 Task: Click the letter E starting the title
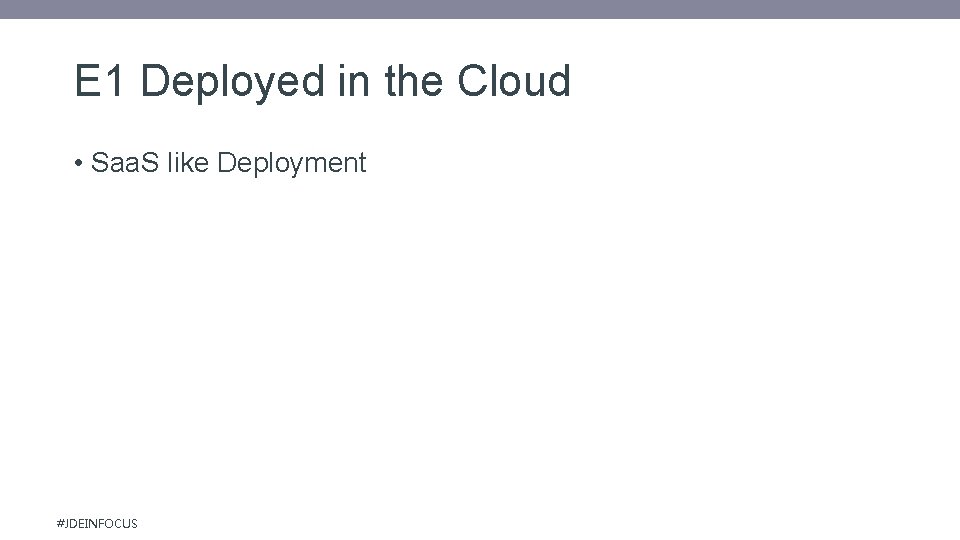(x=88, y=81)
